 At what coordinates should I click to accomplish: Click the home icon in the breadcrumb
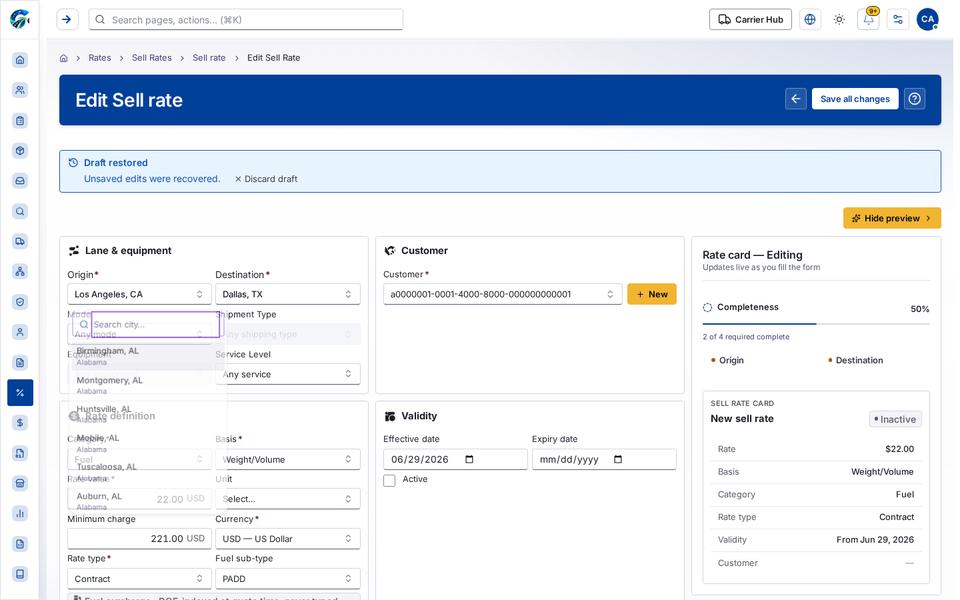(64, 58)
